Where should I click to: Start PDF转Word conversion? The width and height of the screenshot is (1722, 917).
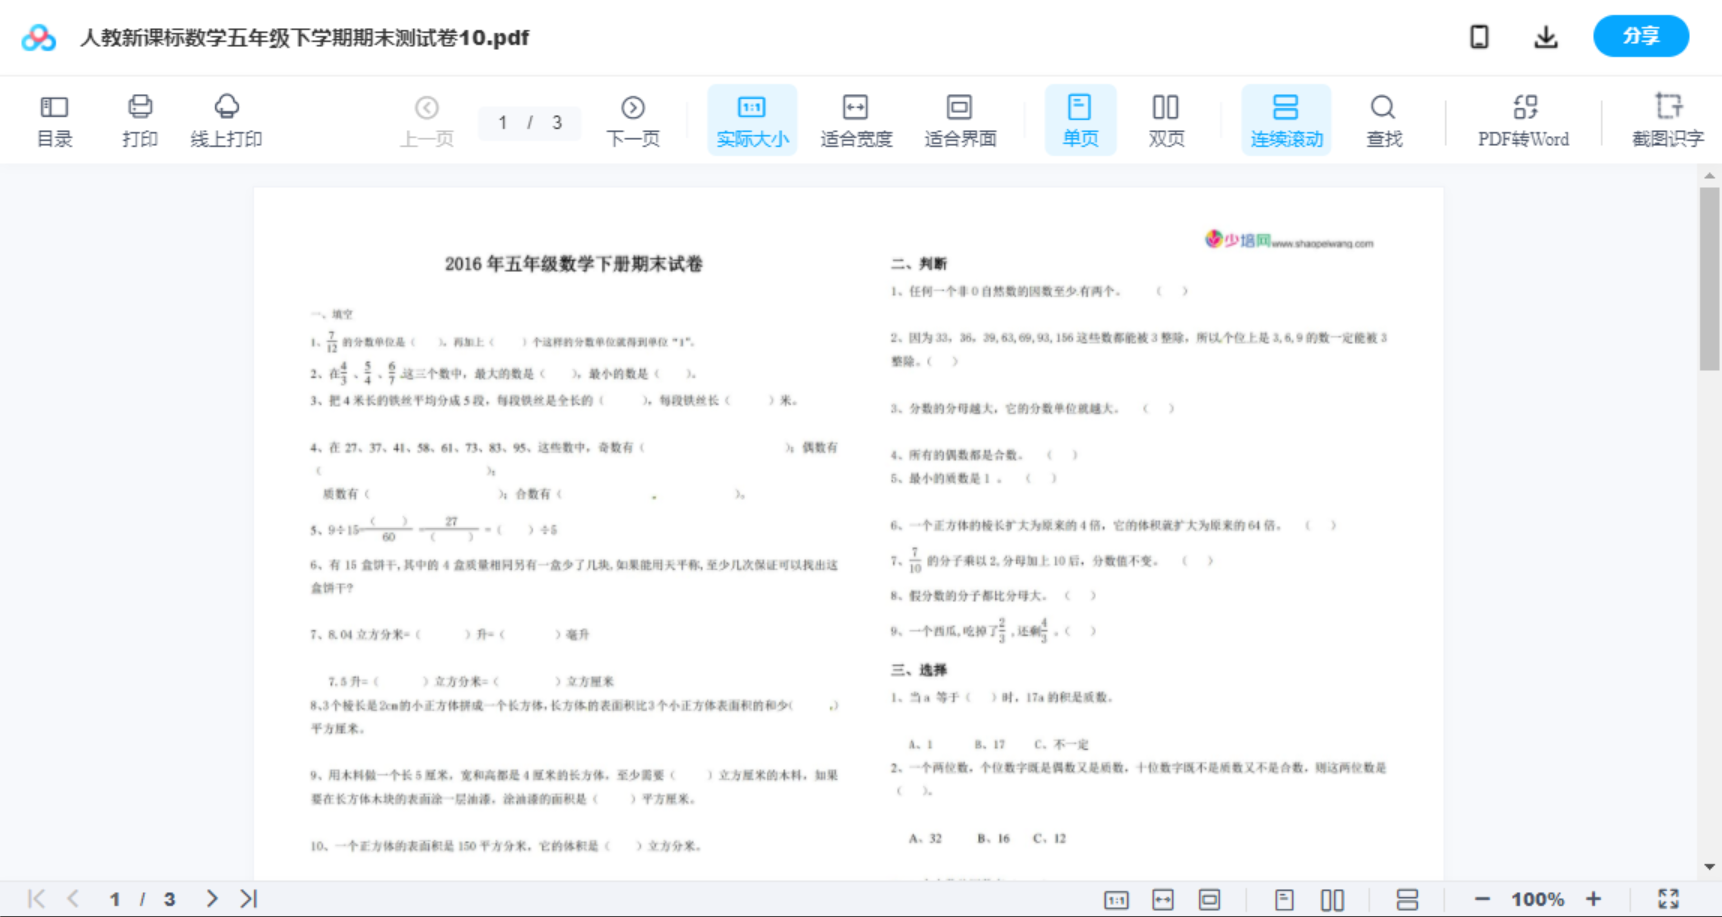click(1522, 119)
